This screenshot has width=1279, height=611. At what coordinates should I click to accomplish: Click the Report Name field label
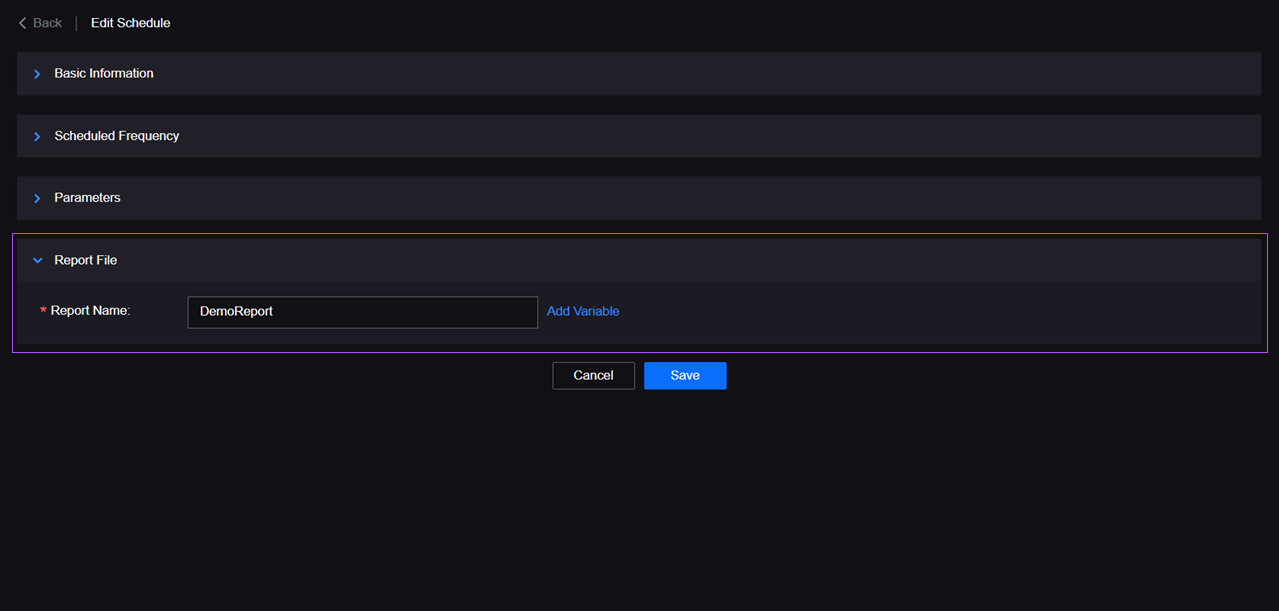(90, 311)
